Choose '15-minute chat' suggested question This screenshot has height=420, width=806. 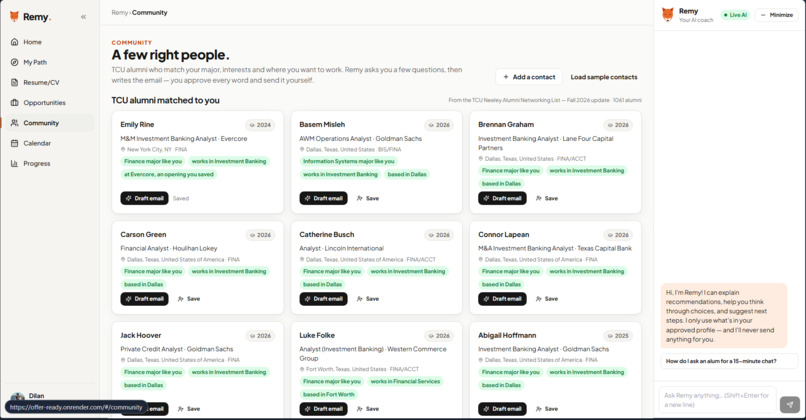[x=729, y=361]
